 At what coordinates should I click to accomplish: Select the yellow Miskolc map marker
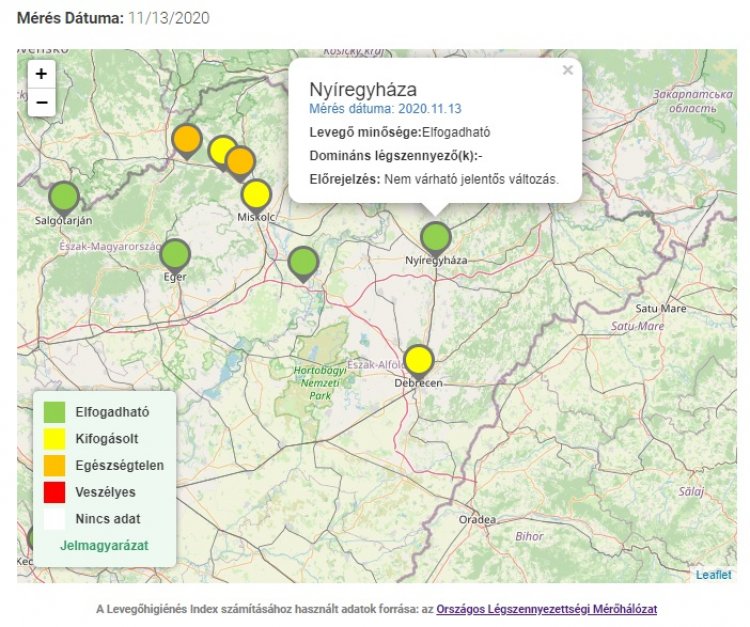point(256,193)
